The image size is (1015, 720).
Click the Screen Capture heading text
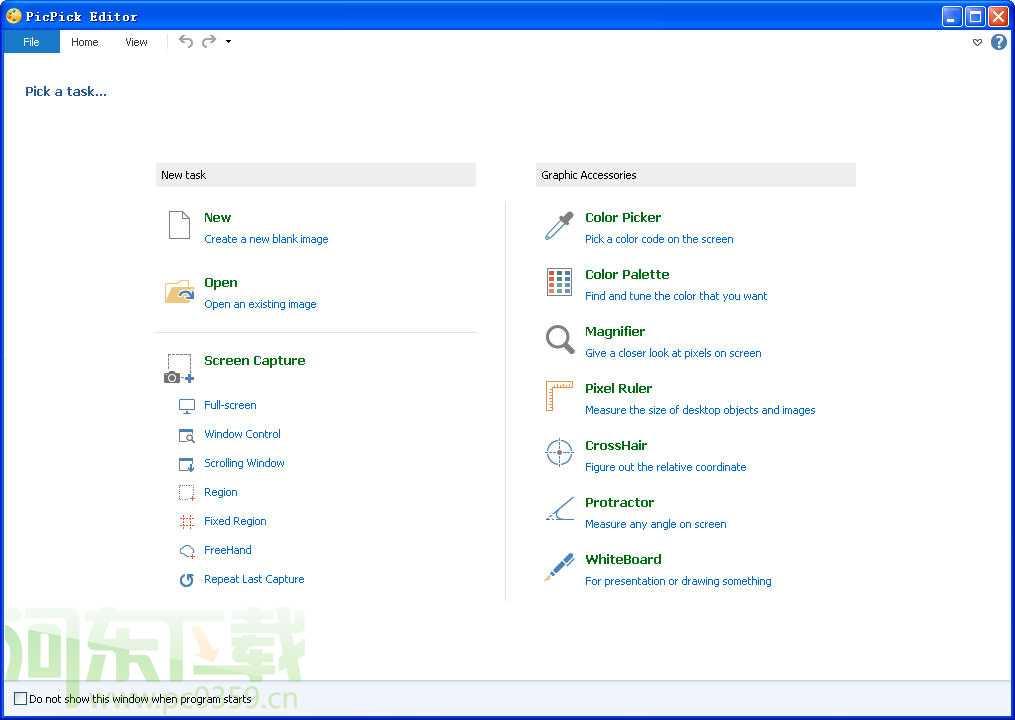(x=254, y=361)
